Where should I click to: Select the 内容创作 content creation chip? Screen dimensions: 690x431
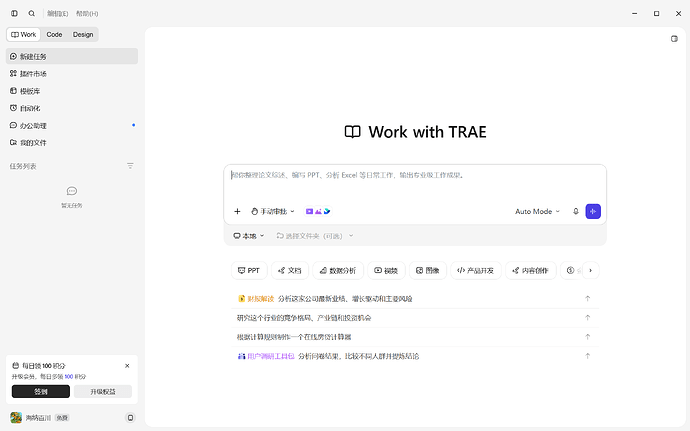point(531,270)
